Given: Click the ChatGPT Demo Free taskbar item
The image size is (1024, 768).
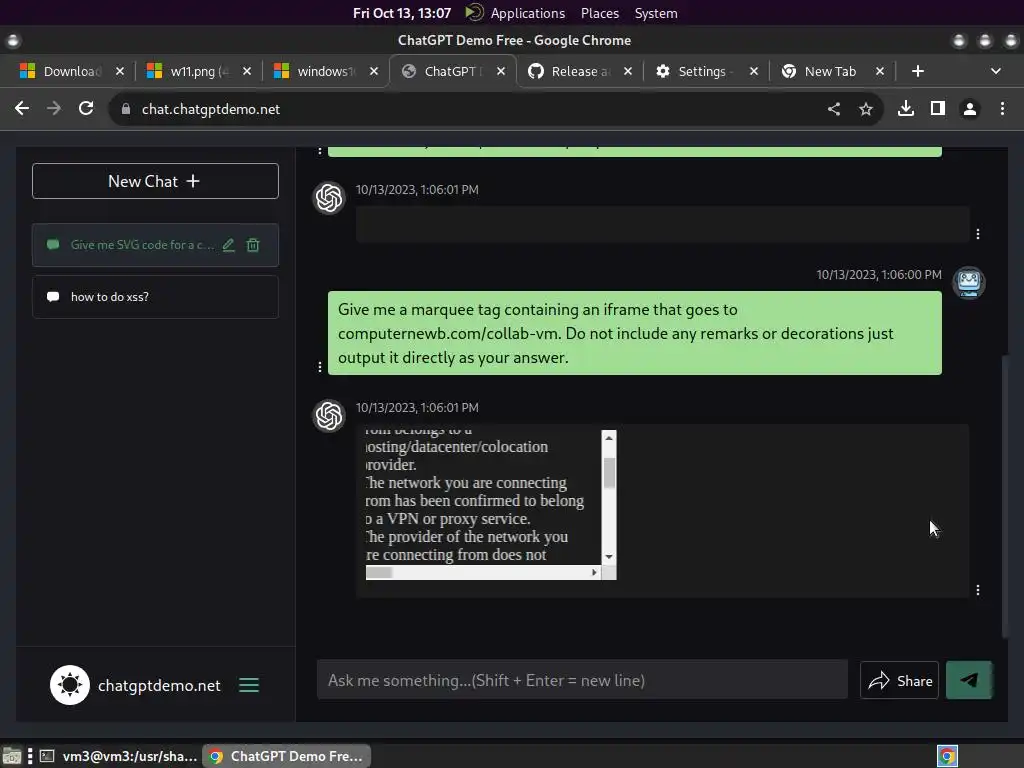Looking at the screenshot, I should coord(287,756).
